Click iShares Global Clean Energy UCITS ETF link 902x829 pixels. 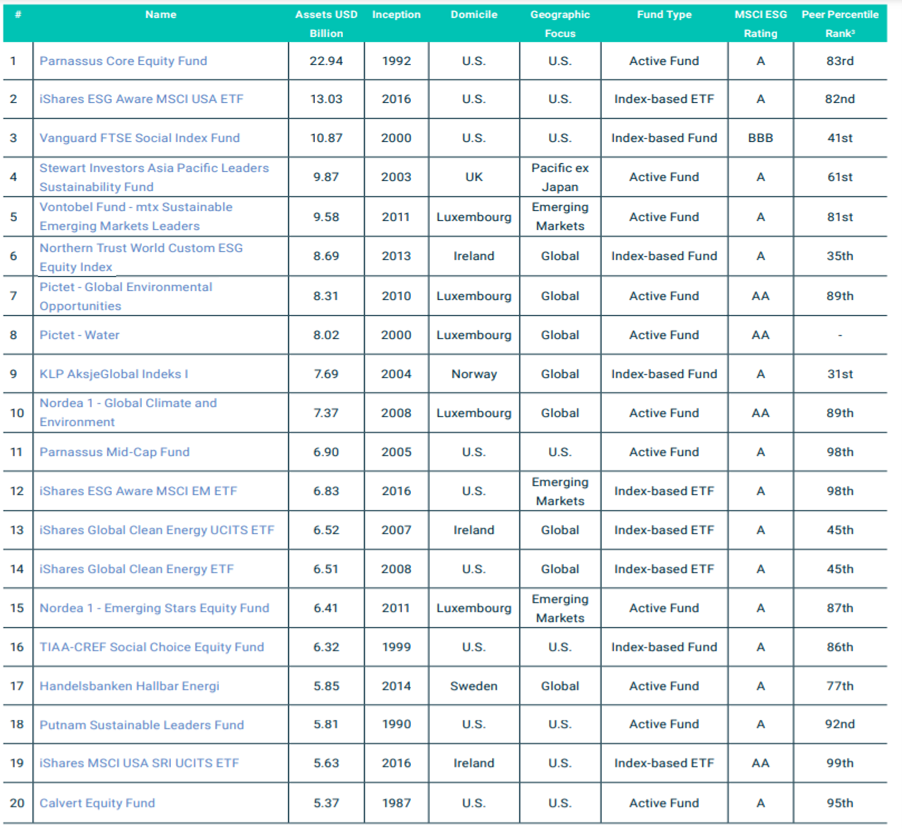click(157, 530)
